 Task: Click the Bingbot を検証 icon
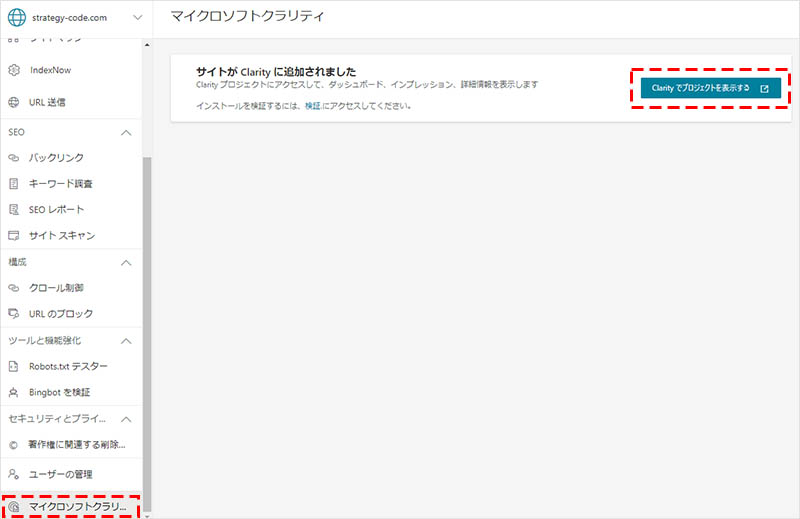tap(14, 392)
